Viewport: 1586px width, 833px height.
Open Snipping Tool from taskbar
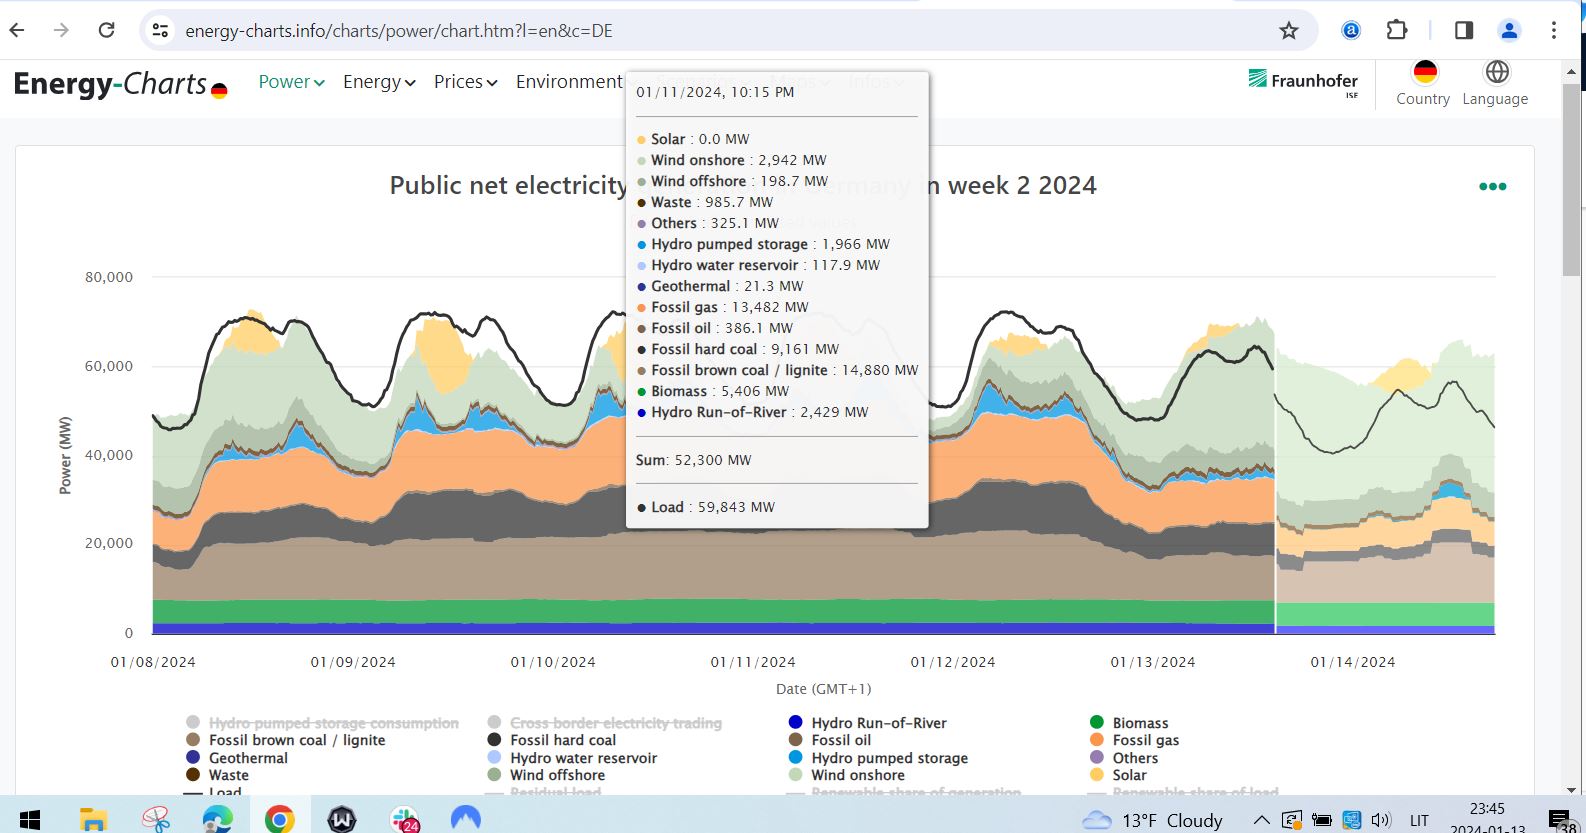[x=155, y=820]
